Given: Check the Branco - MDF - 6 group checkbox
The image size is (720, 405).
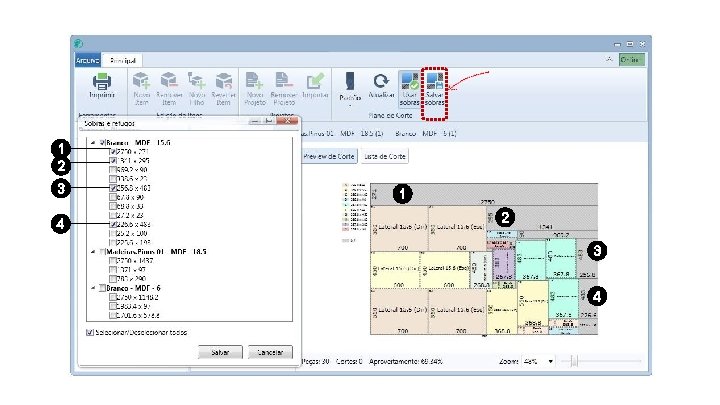Looking at the screenshot, I should pyautogui.click(x=102, y=288).
